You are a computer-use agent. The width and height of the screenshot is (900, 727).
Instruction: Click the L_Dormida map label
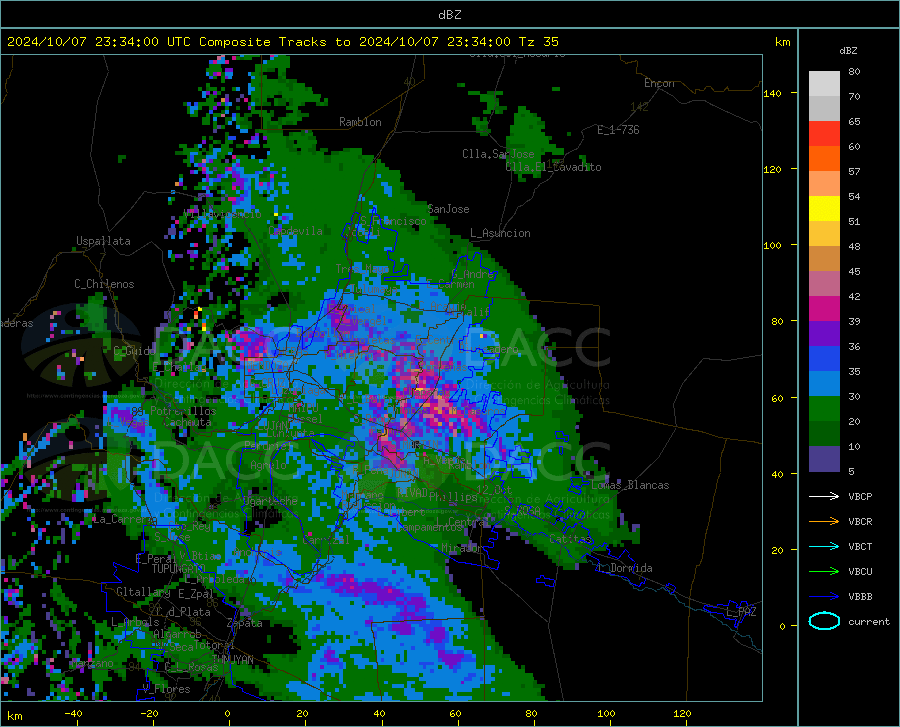(624, 568)
